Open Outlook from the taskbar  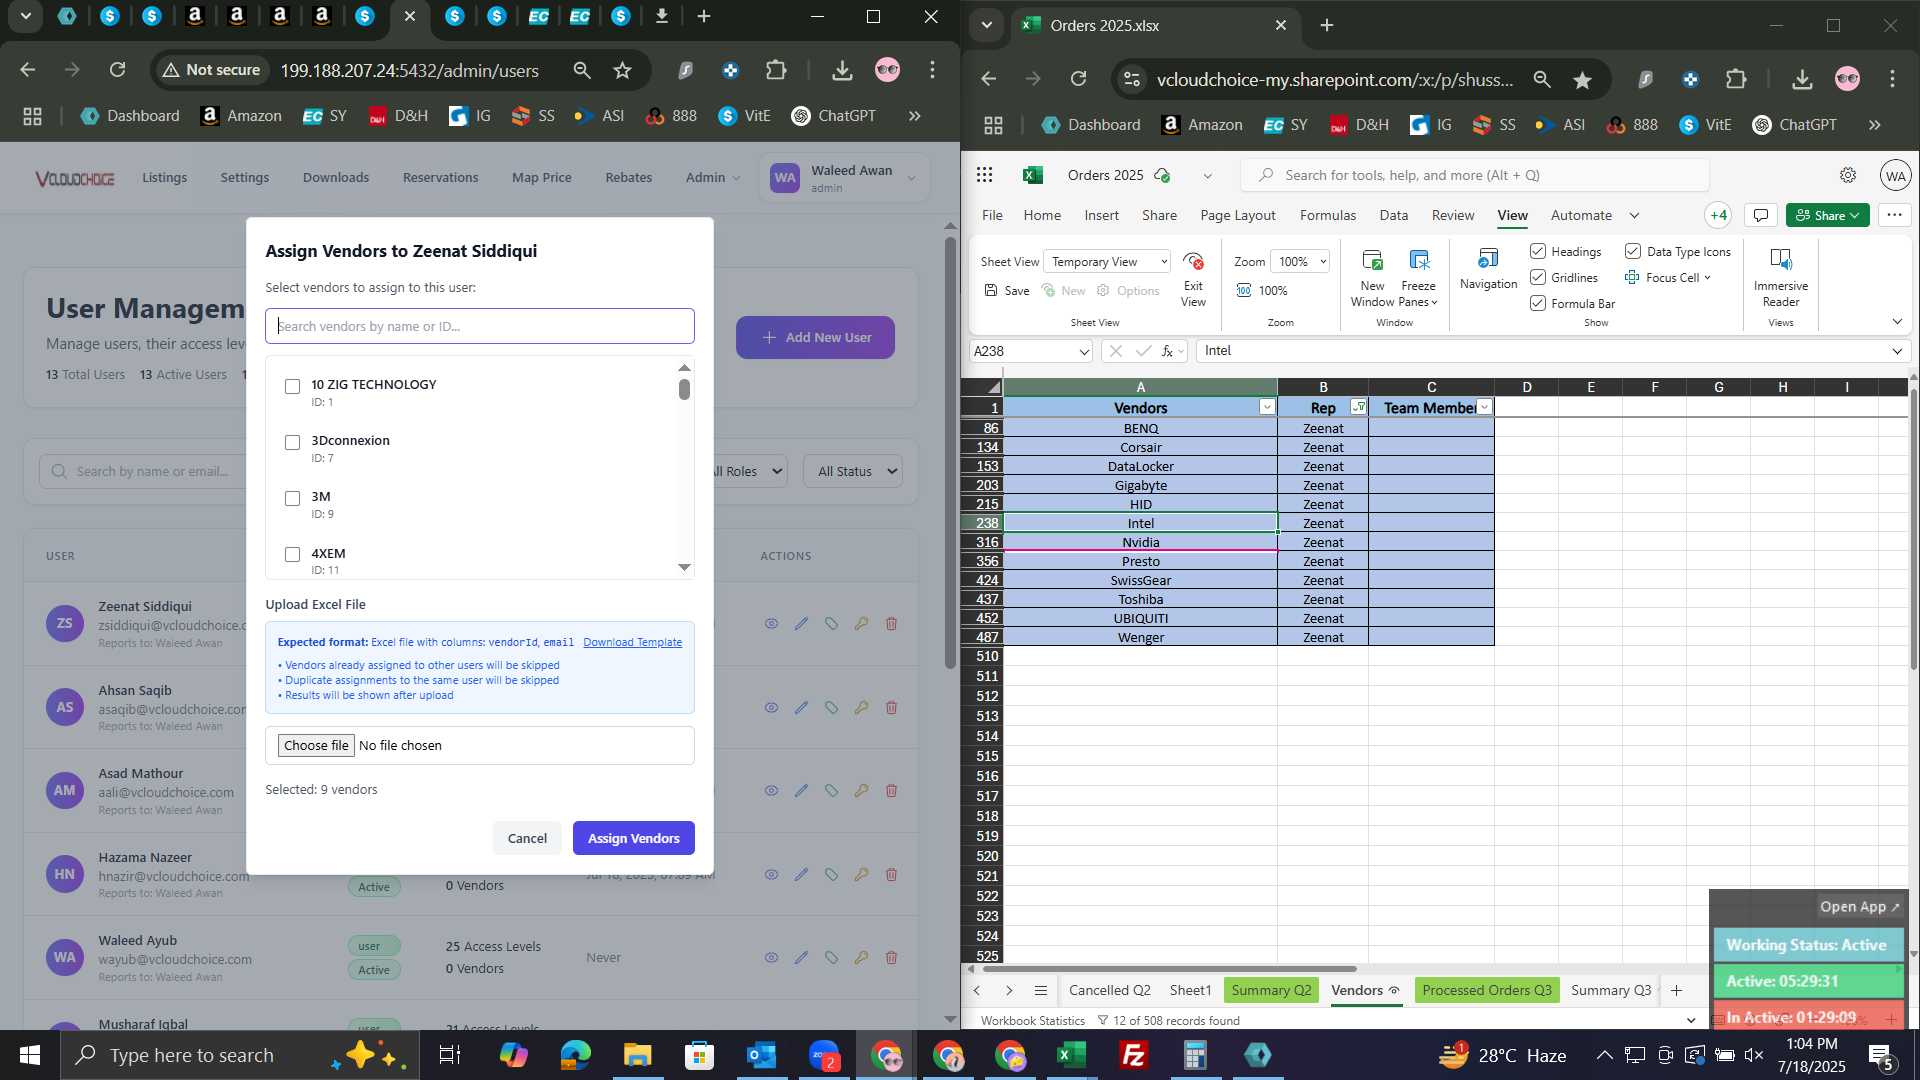point(762,1055)
